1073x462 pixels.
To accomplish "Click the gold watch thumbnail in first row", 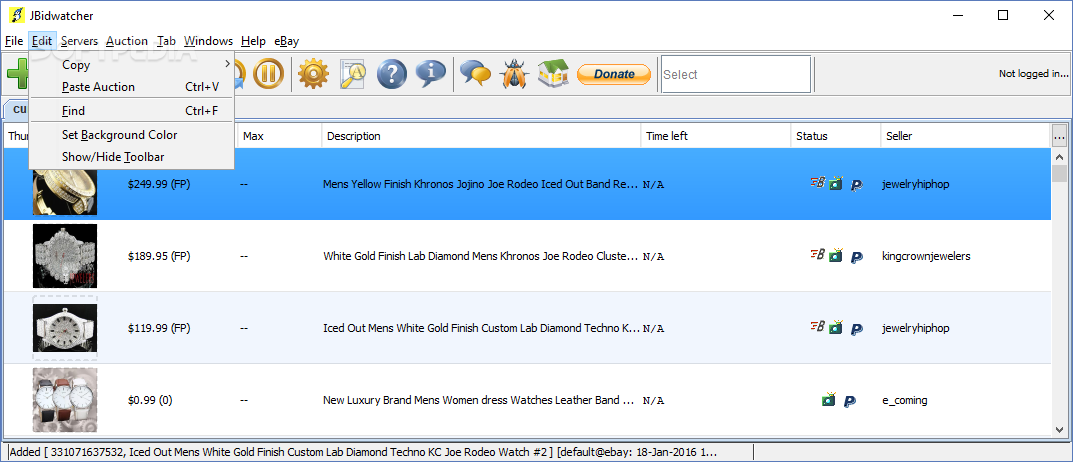I will click(65, 192).
